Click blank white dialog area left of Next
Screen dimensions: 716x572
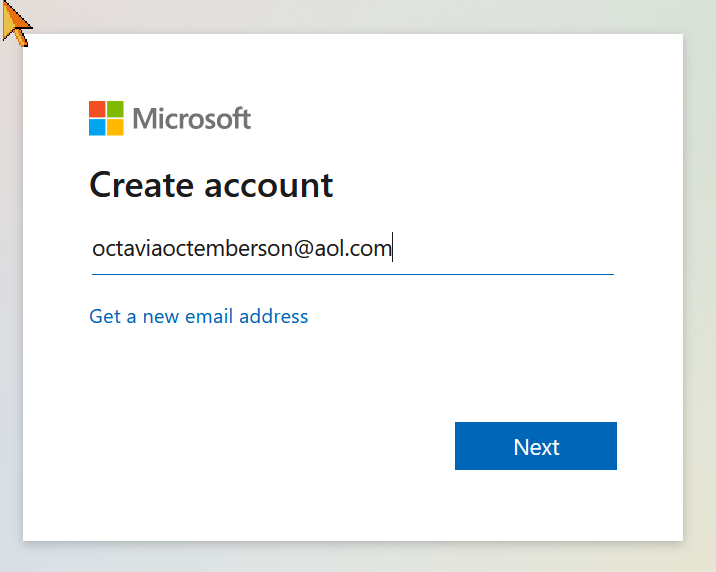click(x=269, y=446)
